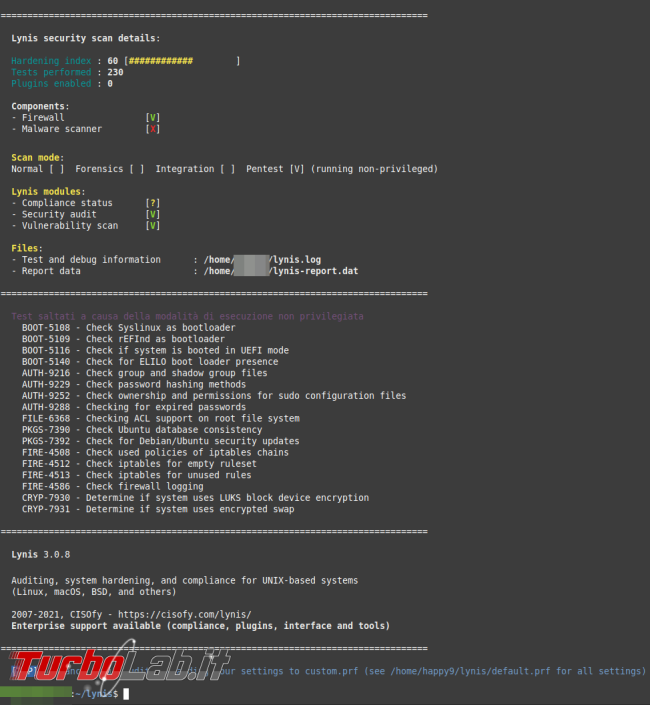Click the CRYP-7931 encrypted swap line
Image resolution: width=650 pixels, height=705 pixels.
[x=158, y=509]
